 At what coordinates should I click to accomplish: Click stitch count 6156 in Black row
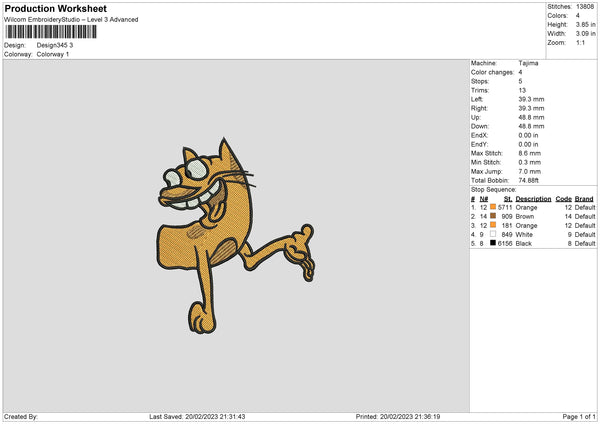(x=505, y=244)
